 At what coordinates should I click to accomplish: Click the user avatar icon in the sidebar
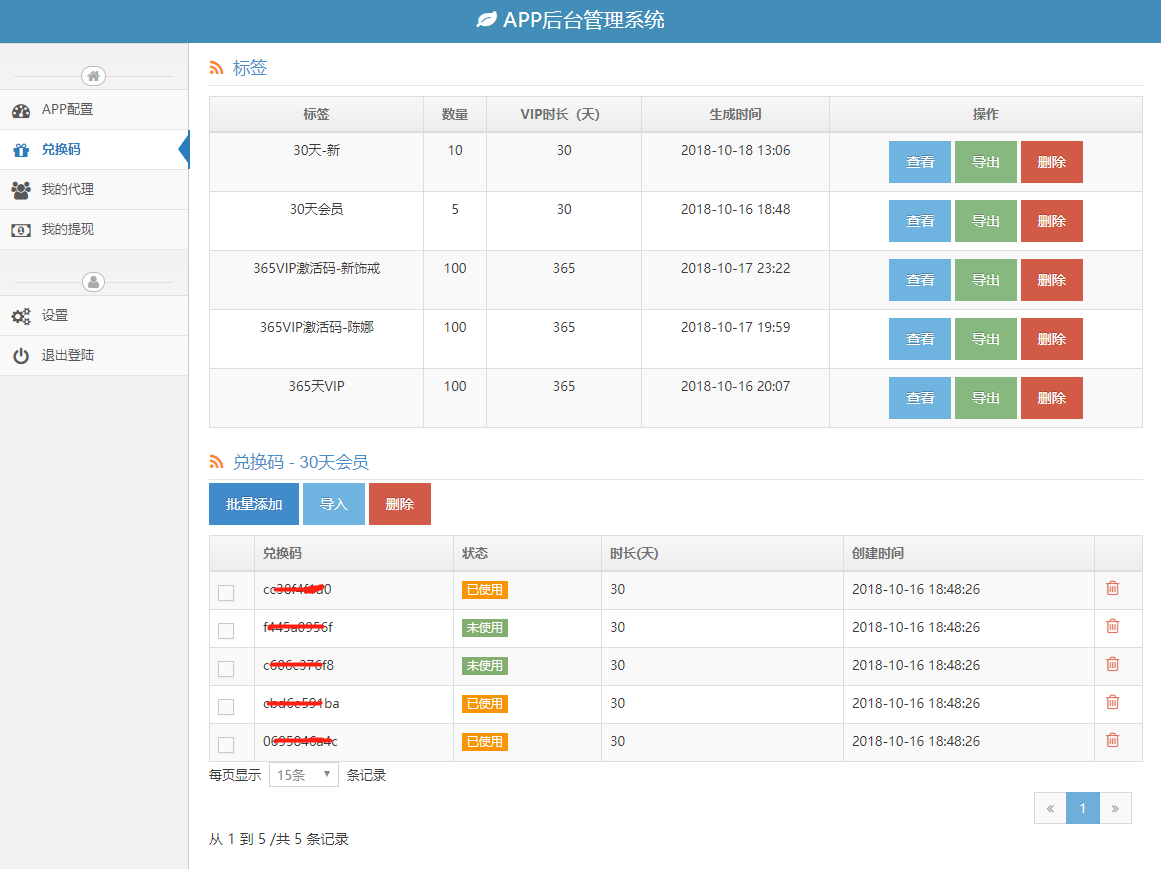(x=93, y=282)
